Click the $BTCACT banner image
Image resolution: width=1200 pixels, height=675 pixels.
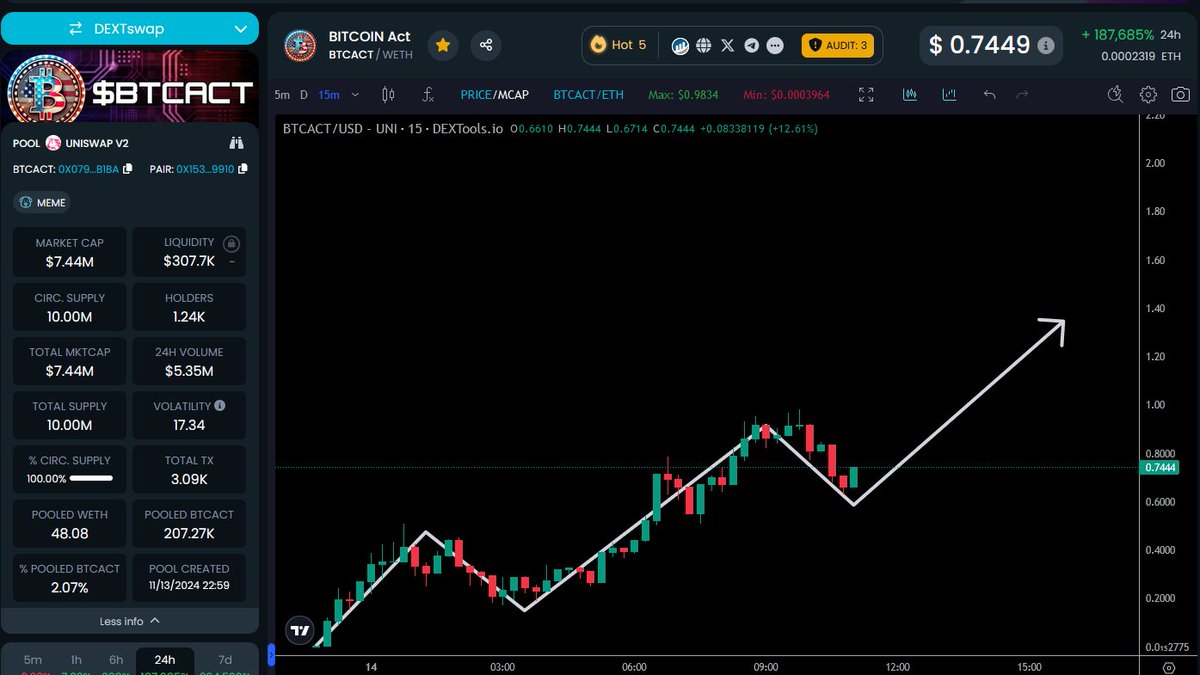coord(129,88)
